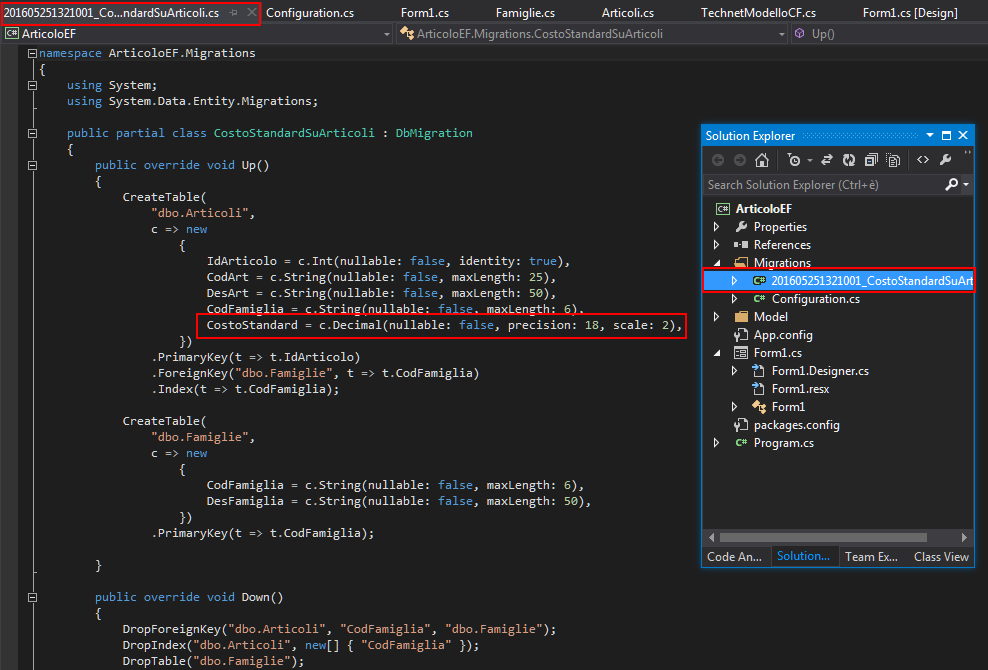Collapse the using directives outlining block
The height and width of the screenshot is (670, 988).
click(33, 85)
